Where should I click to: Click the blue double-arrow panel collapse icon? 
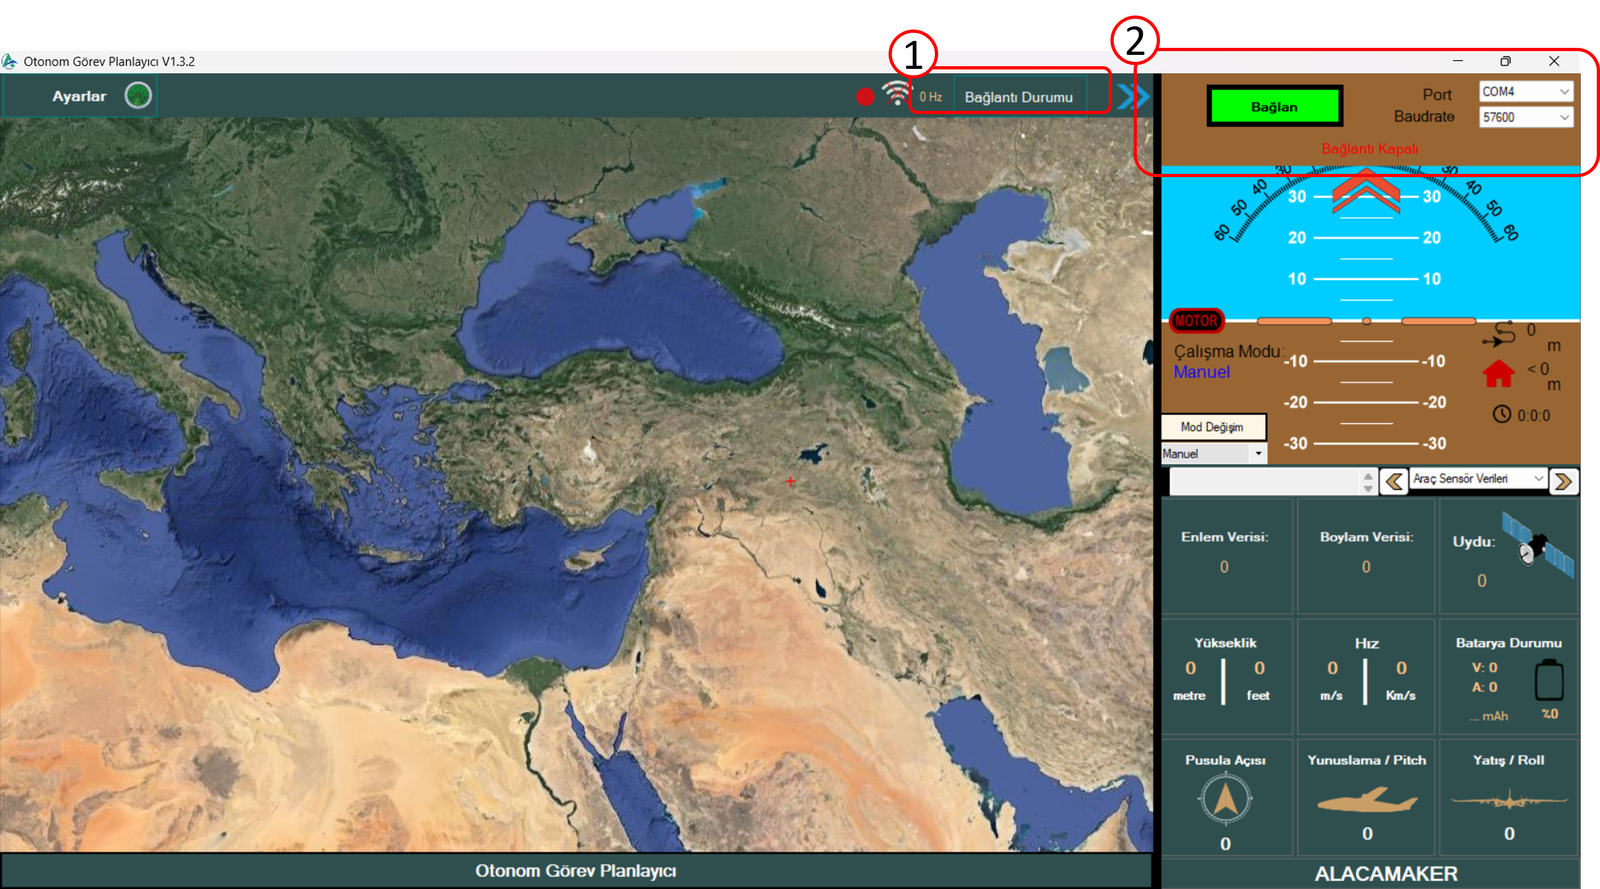pos(1134,97)
